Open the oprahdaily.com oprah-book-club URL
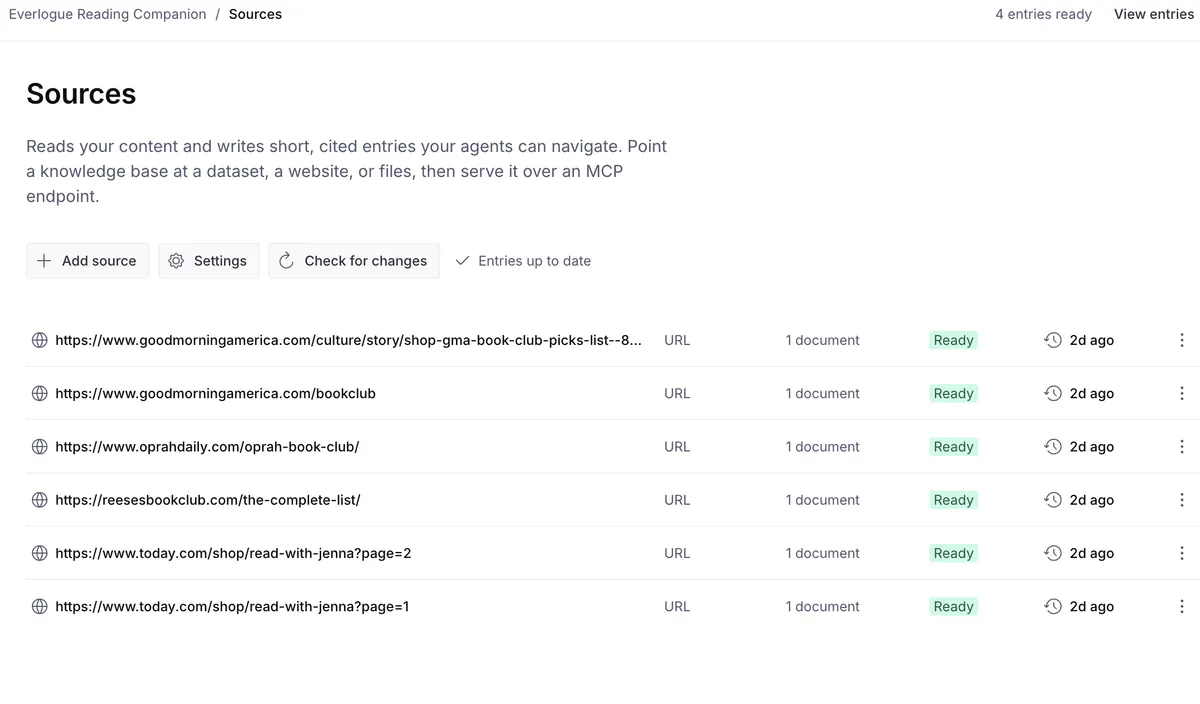The image size is (1200, 704). pos(207,446)
